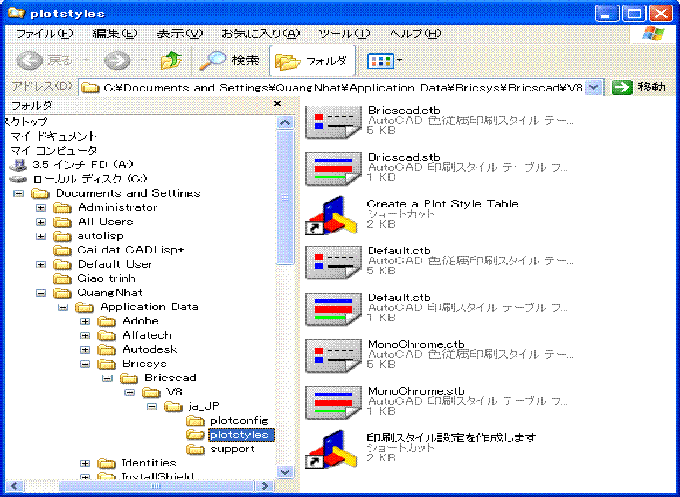Open the 編集 menu
This screenshot has width=680, height=497.
(114, 34)
